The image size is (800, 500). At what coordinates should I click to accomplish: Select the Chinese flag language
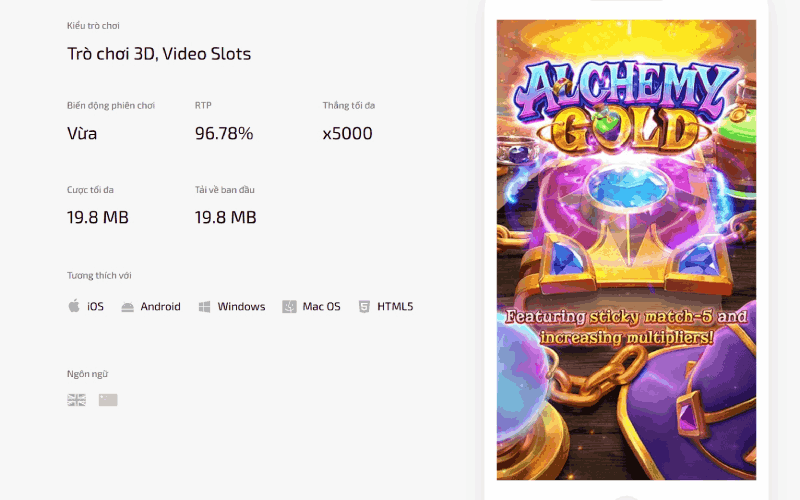(108, 400)
